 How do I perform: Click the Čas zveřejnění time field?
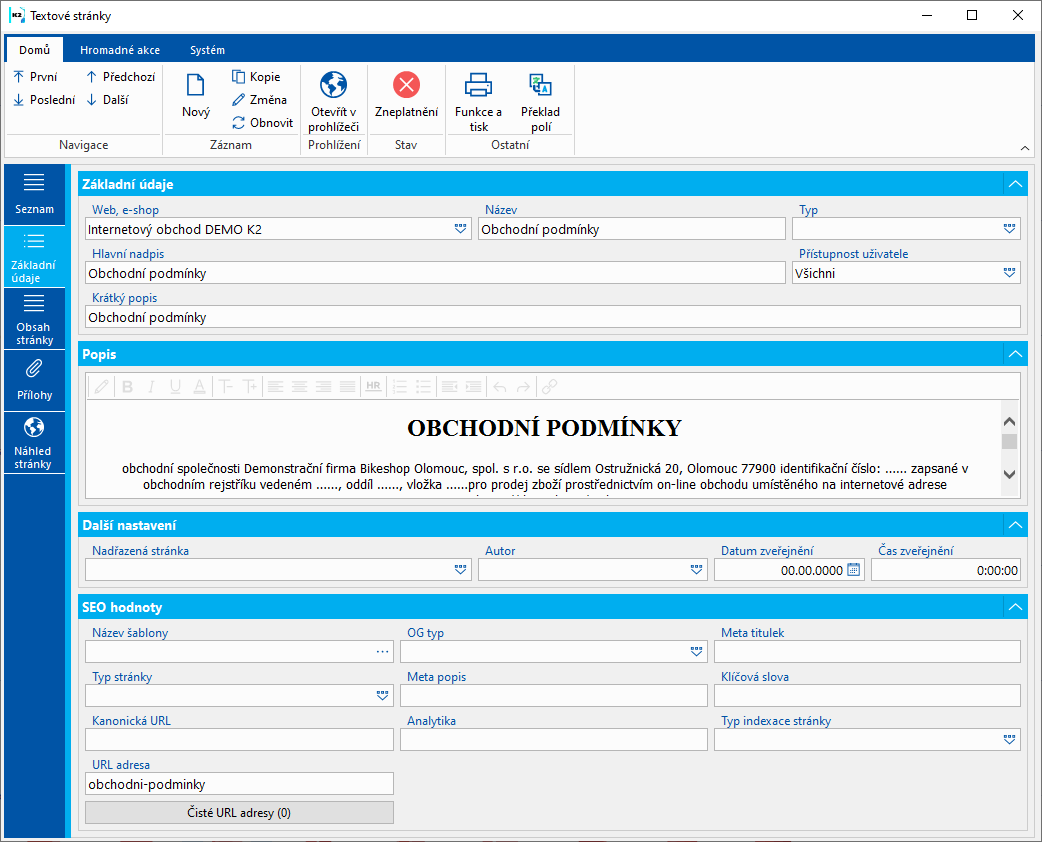tap(946, 570)
